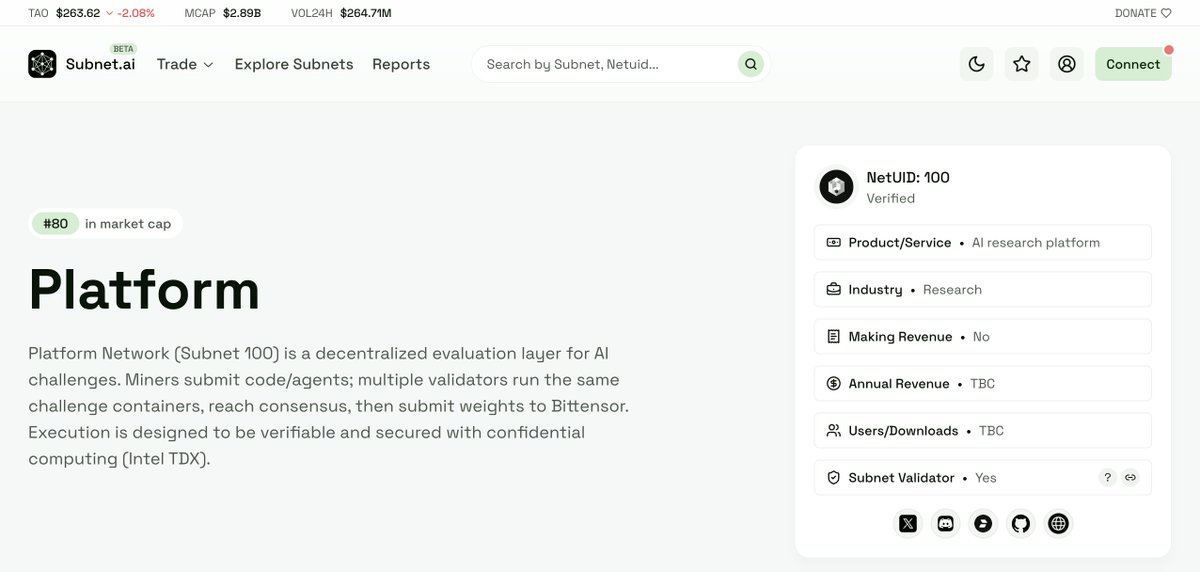Click the BETA badge near logo
This screenshot has height=572, width=1200.
(123, 48)
